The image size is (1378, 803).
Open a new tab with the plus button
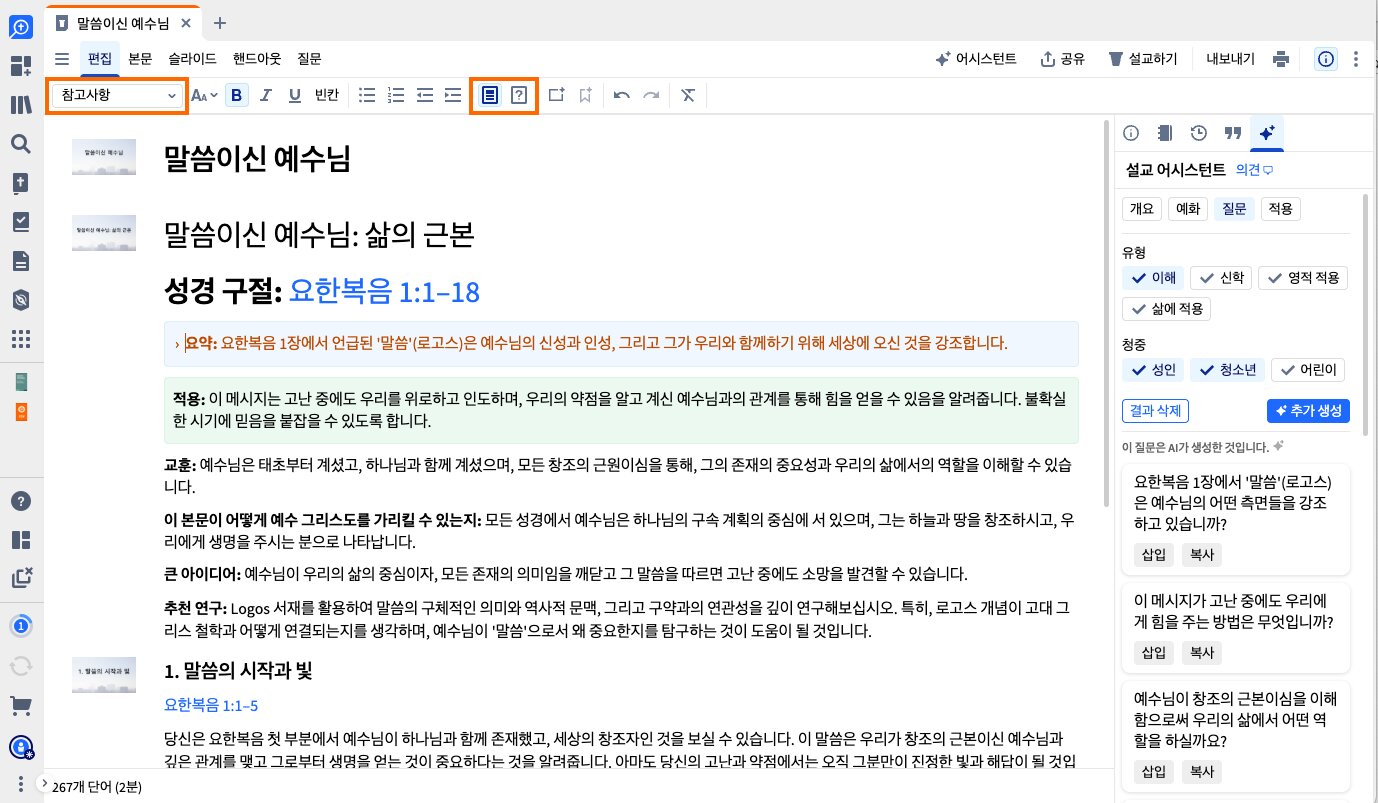(220, 22)
